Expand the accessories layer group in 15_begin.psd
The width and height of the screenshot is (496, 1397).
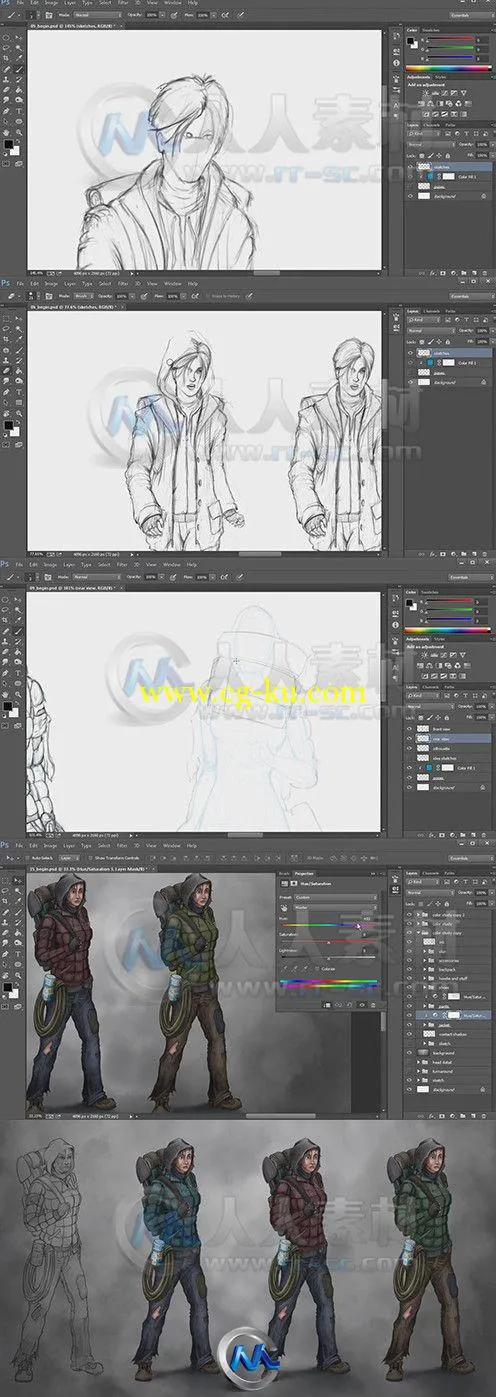pyautogui.click(x=425, y=961)
